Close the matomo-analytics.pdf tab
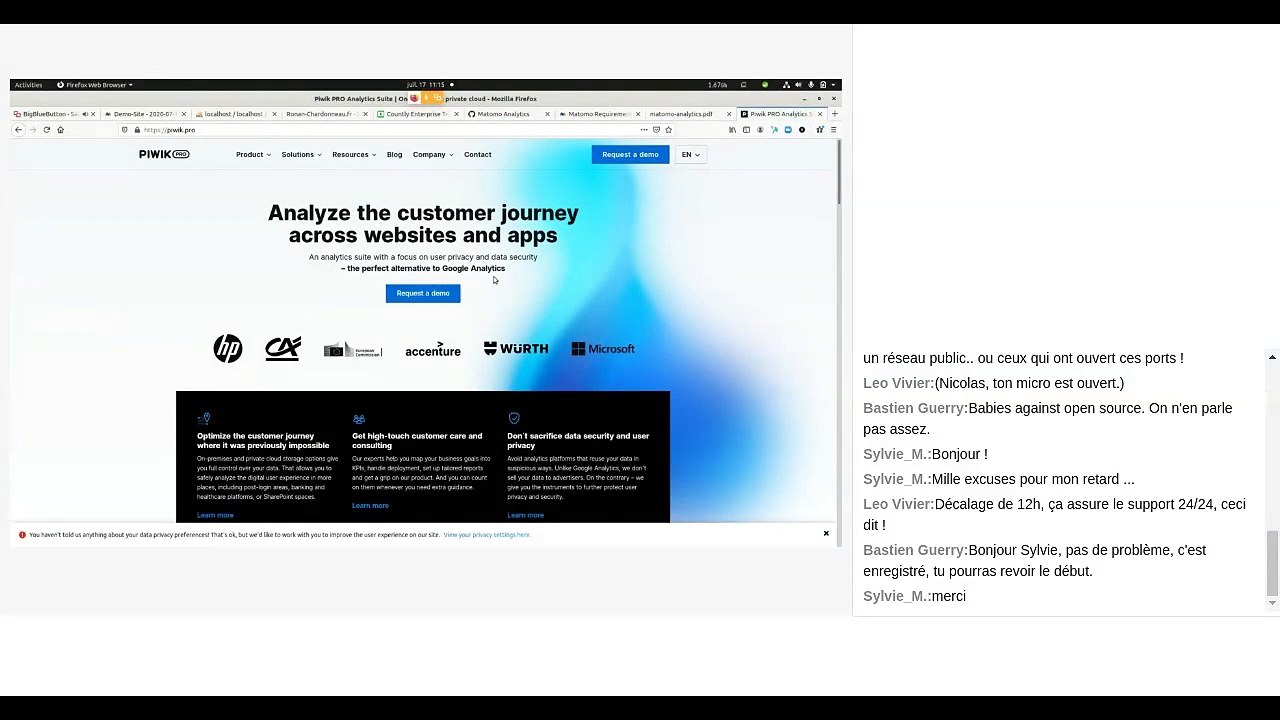Viewport: 1280px width, 720px height. click(728, 114)
